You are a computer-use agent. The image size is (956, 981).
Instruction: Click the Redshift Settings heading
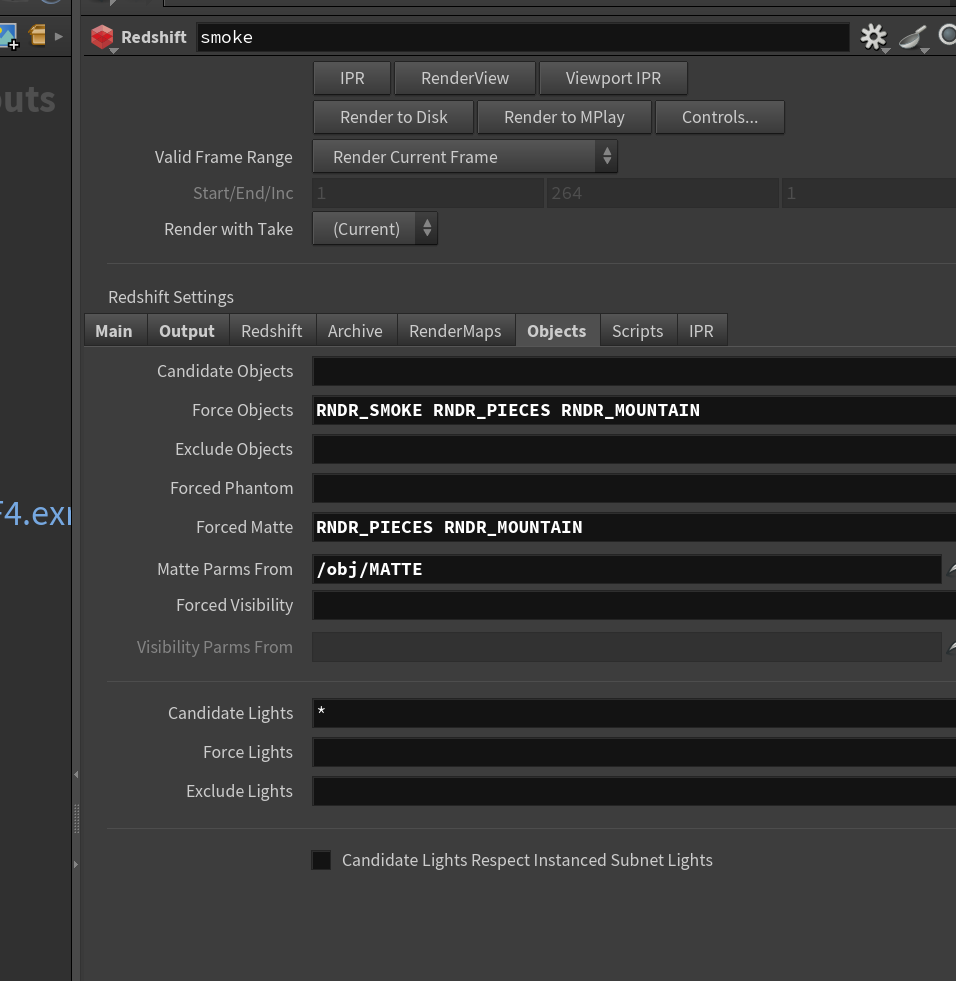pyautogui.click(x=171, y=297)
